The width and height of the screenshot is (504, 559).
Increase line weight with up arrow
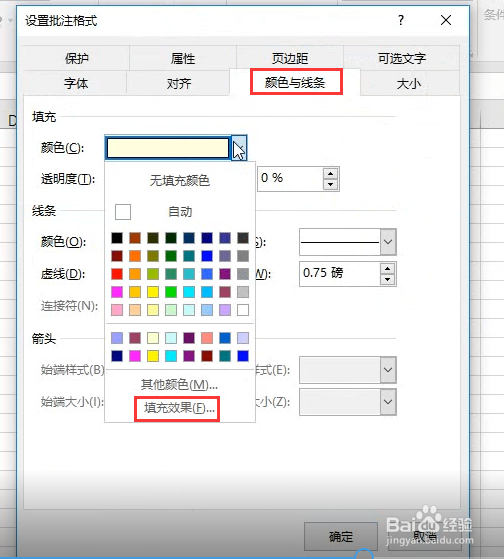[387, 268]
